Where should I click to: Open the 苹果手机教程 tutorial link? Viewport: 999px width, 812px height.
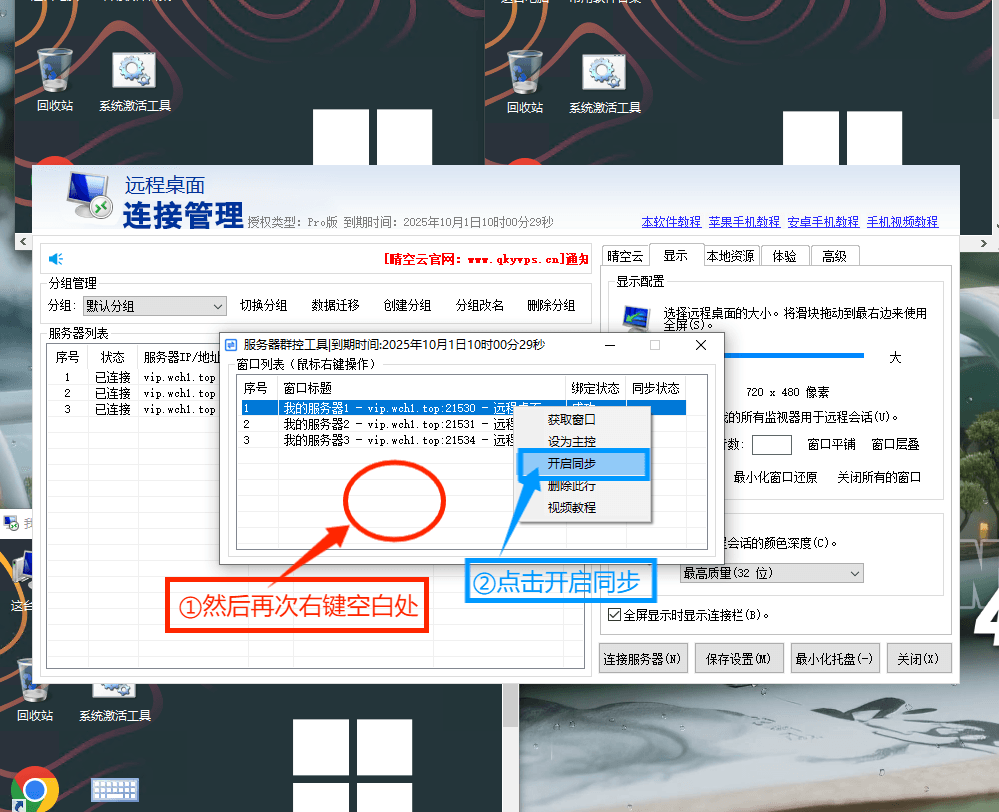pyautogui.click(x=744, y=222)
